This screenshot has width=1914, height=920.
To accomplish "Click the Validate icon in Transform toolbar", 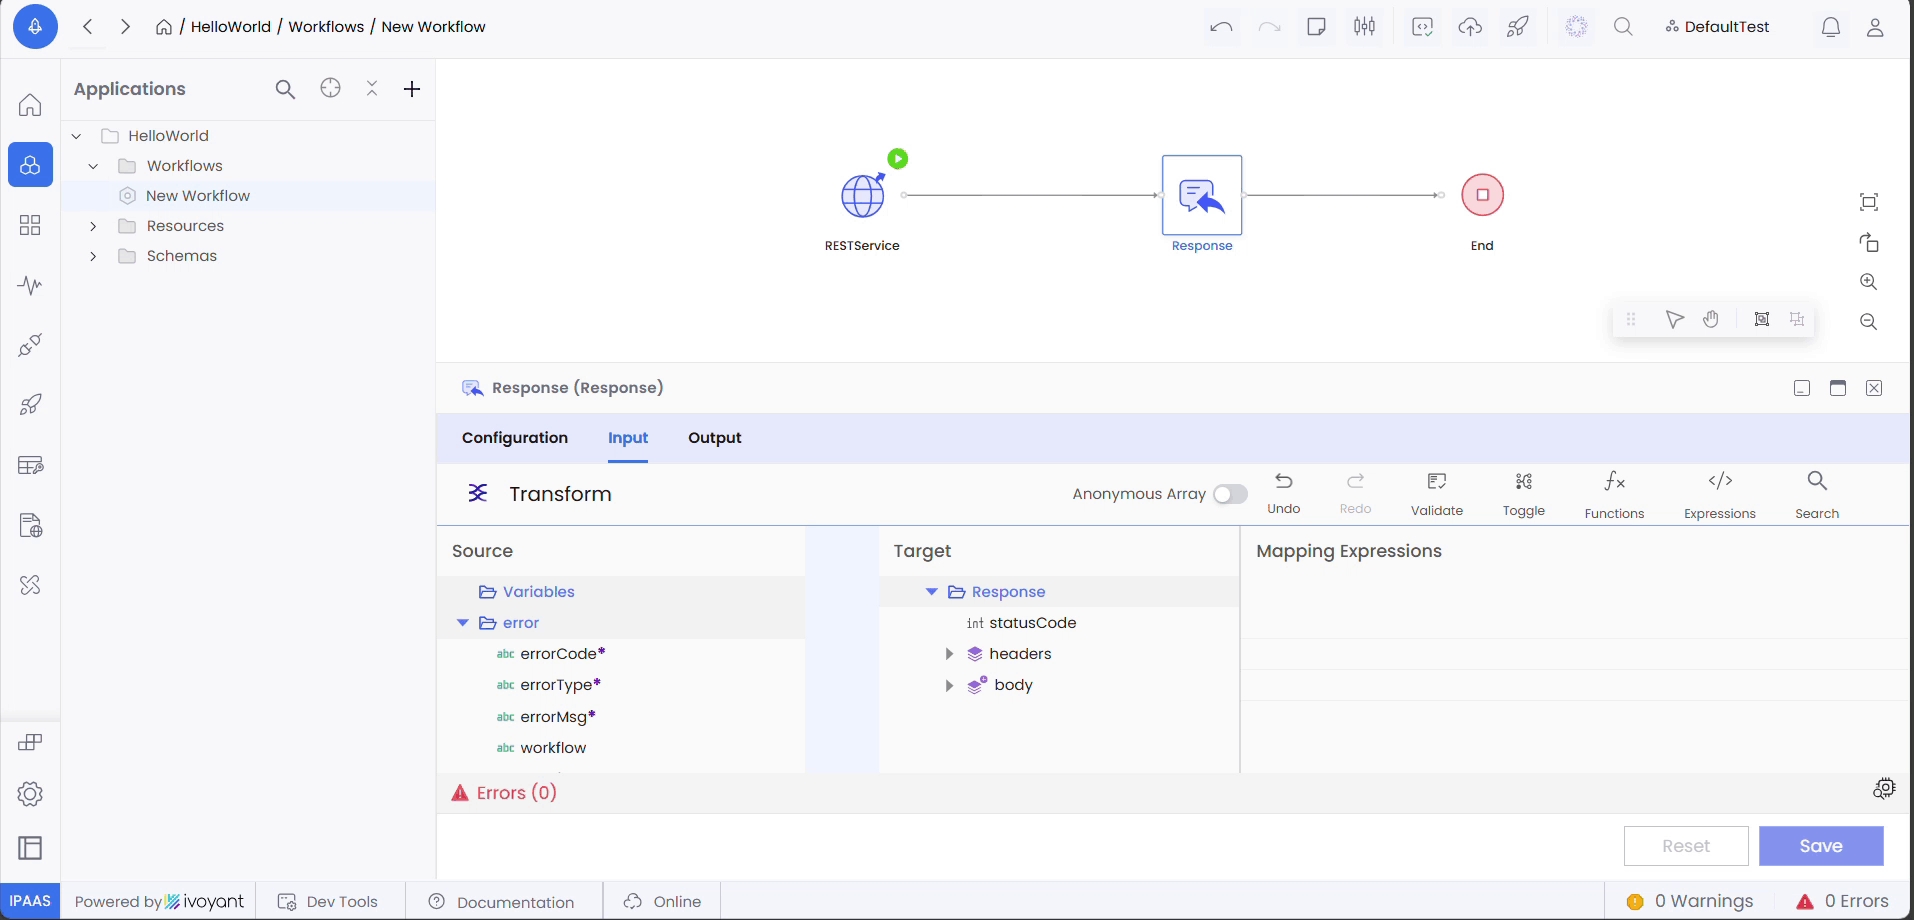I will [x=1436, y=483].
